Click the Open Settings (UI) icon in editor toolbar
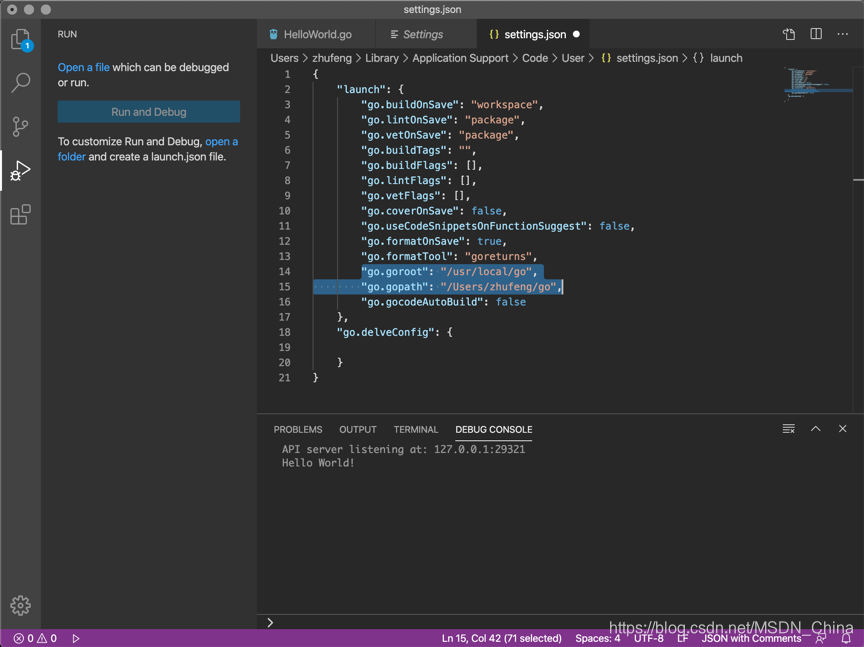 [789, 34]
